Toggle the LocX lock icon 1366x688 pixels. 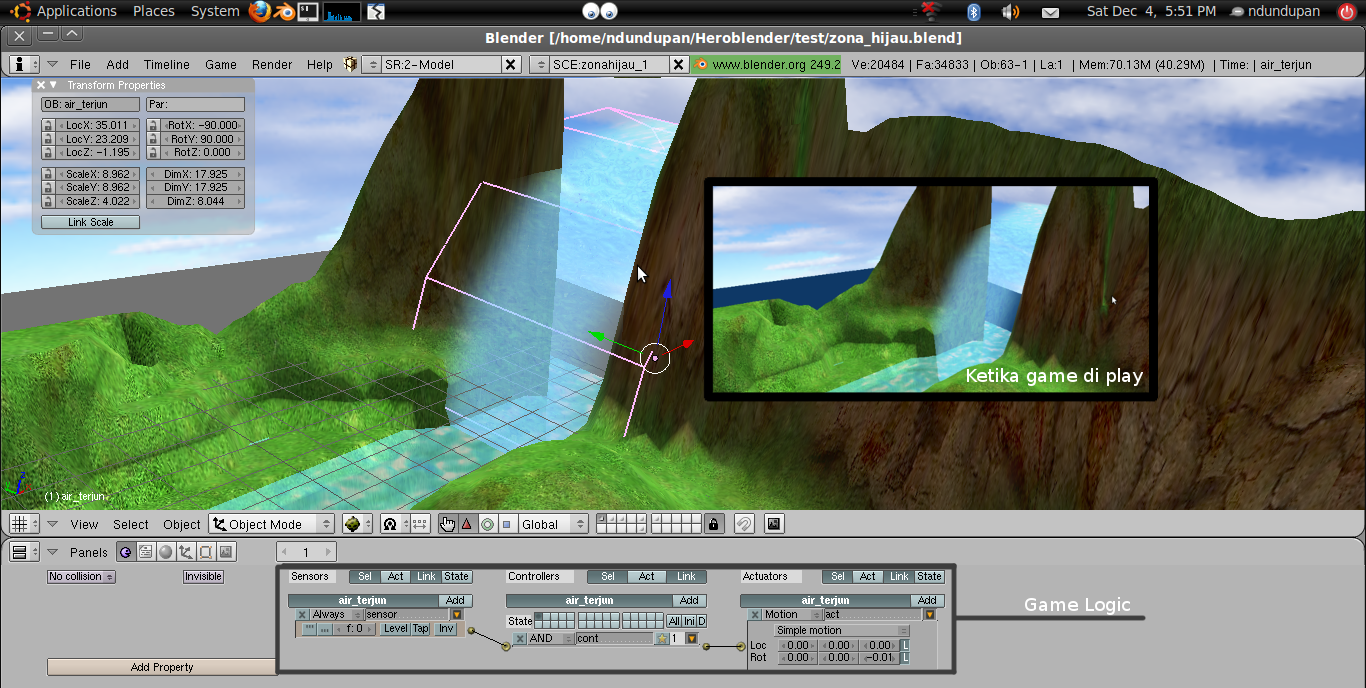click(48, 125)
